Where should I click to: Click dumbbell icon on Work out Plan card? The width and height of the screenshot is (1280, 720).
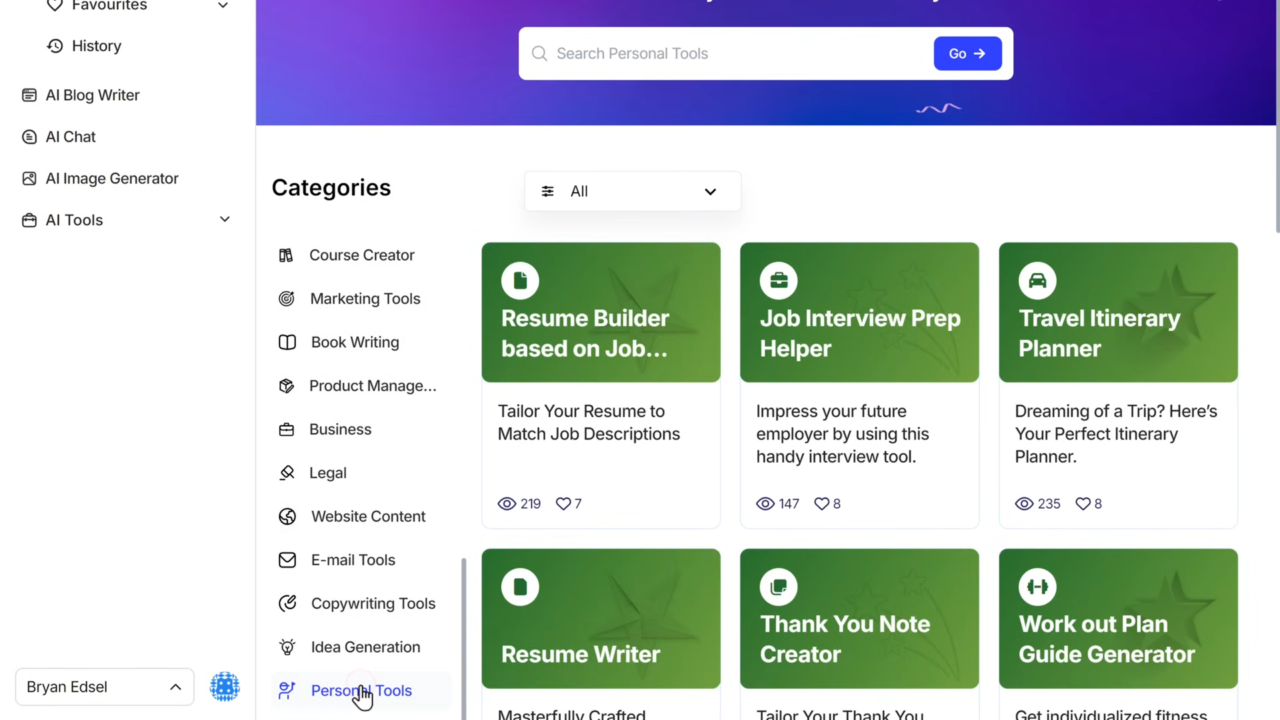[1038, 587]
